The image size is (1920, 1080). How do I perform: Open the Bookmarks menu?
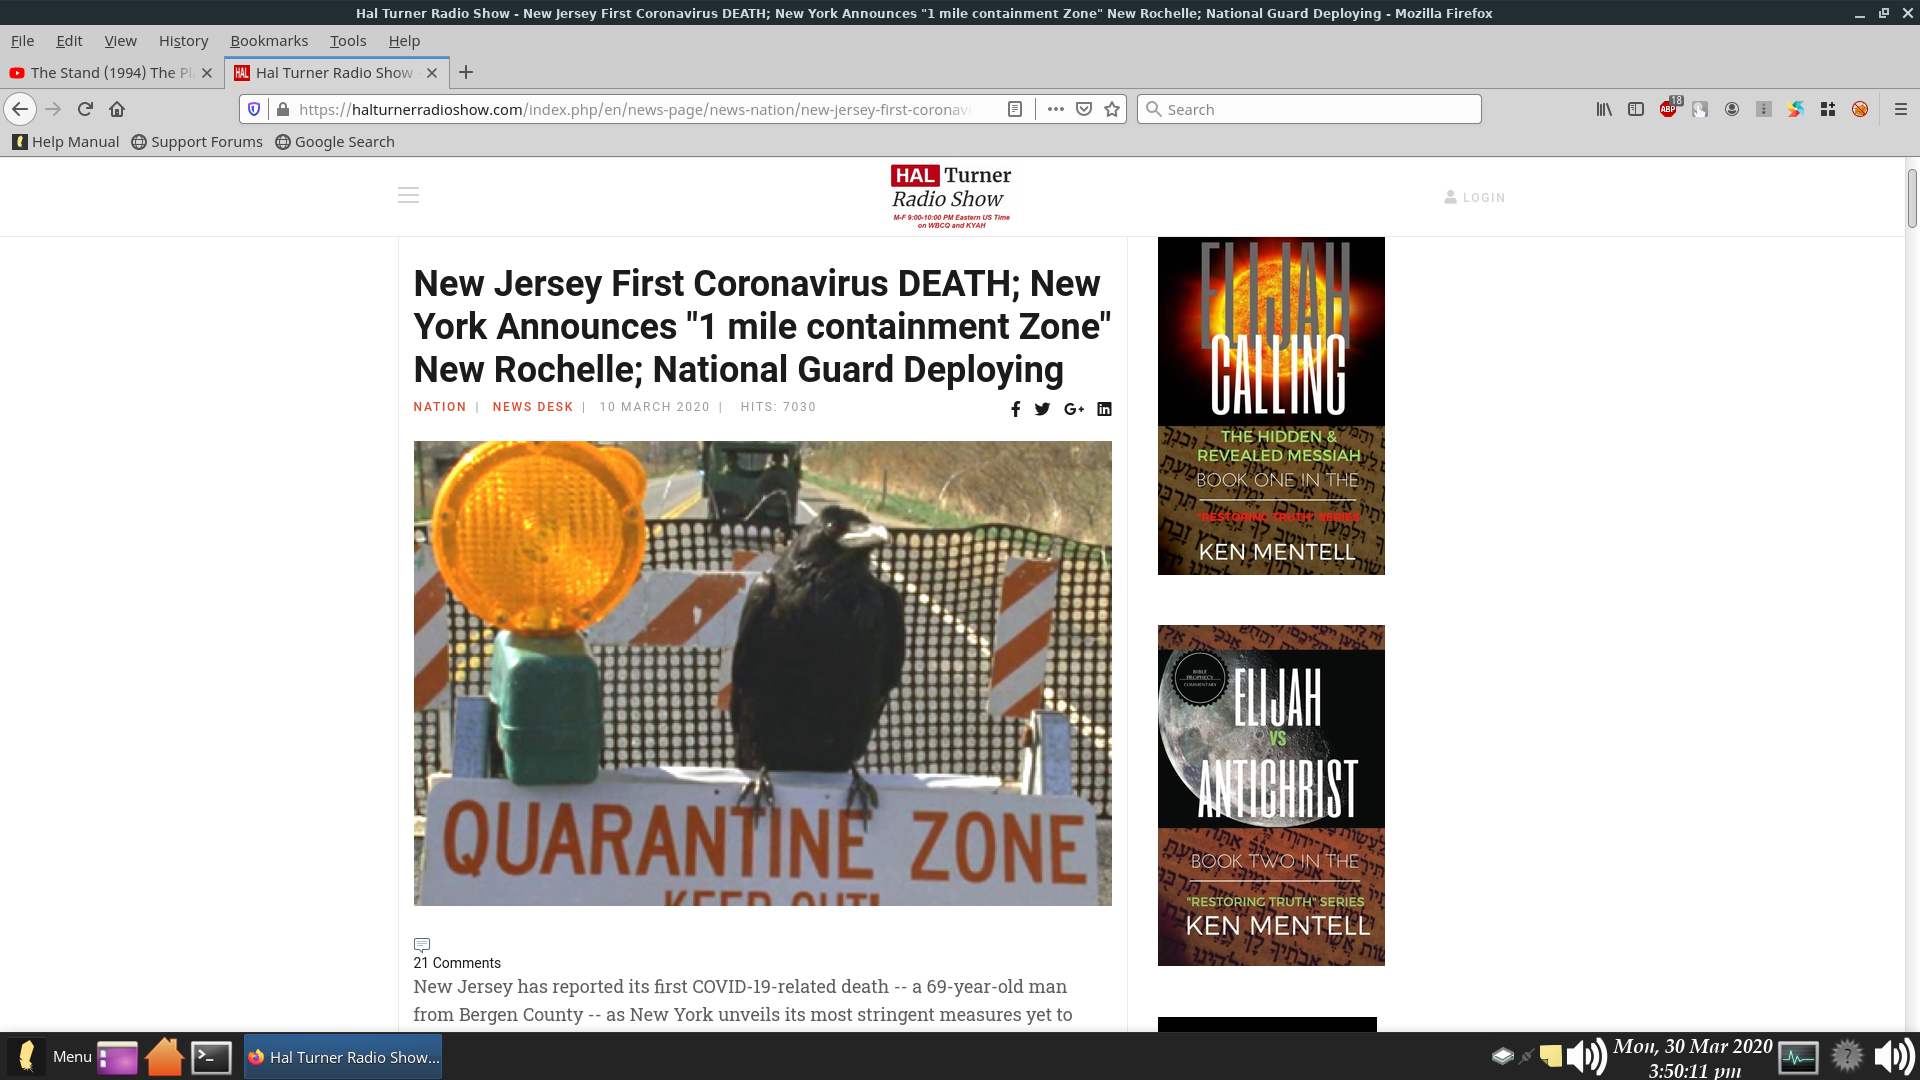pyautogui.click(x=269, y=41)
